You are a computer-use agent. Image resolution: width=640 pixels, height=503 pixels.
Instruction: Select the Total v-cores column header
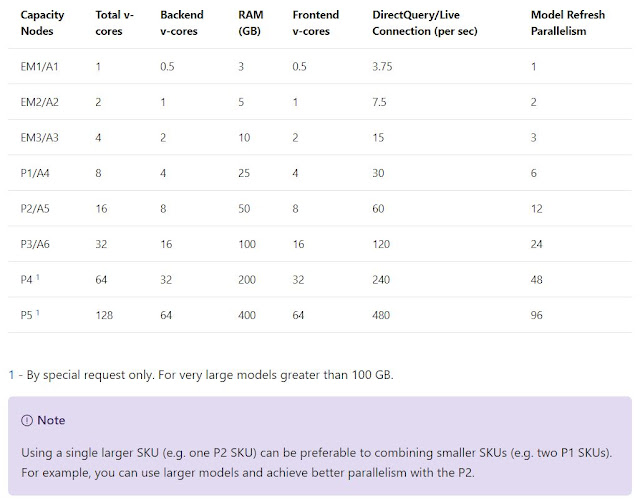click(x=117, y=23)
